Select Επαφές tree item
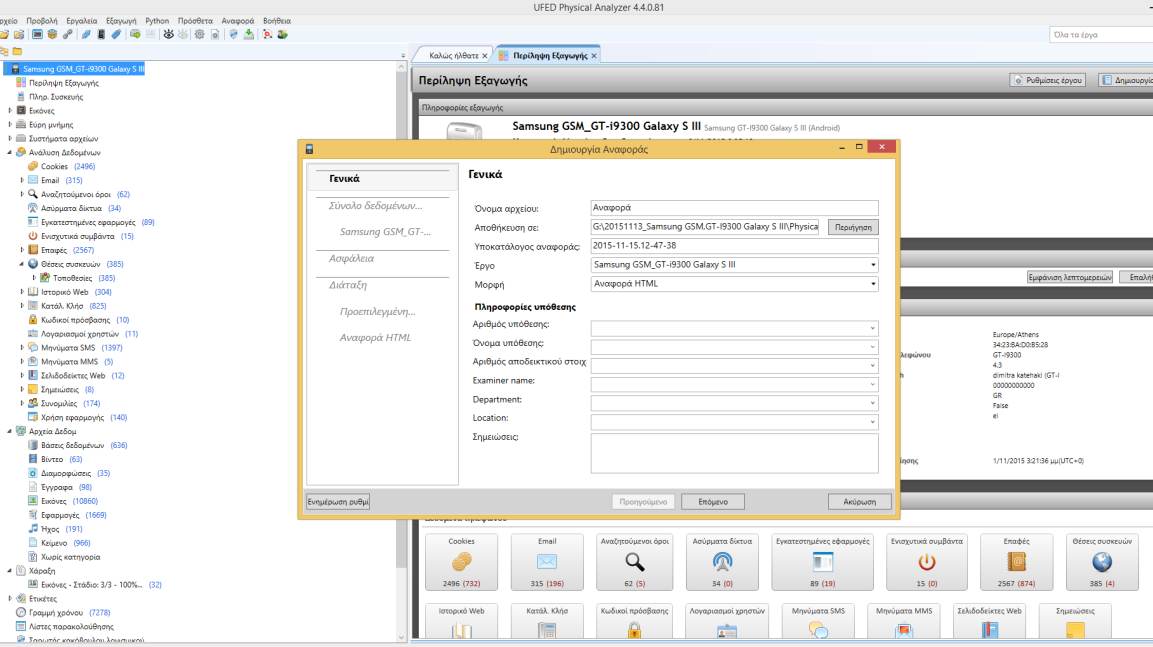This screenshot has width=1153, height=647. point(54,250)
